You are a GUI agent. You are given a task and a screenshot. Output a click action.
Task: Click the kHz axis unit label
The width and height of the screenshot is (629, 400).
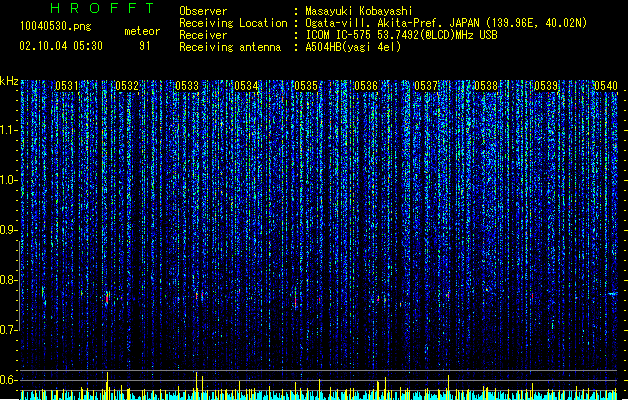9,81
